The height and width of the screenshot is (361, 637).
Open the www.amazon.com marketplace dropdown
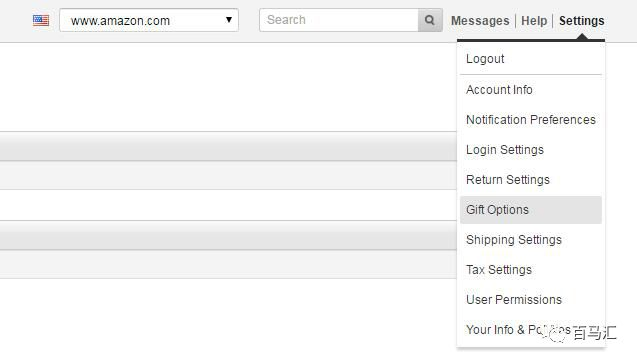tap(149, 20)
